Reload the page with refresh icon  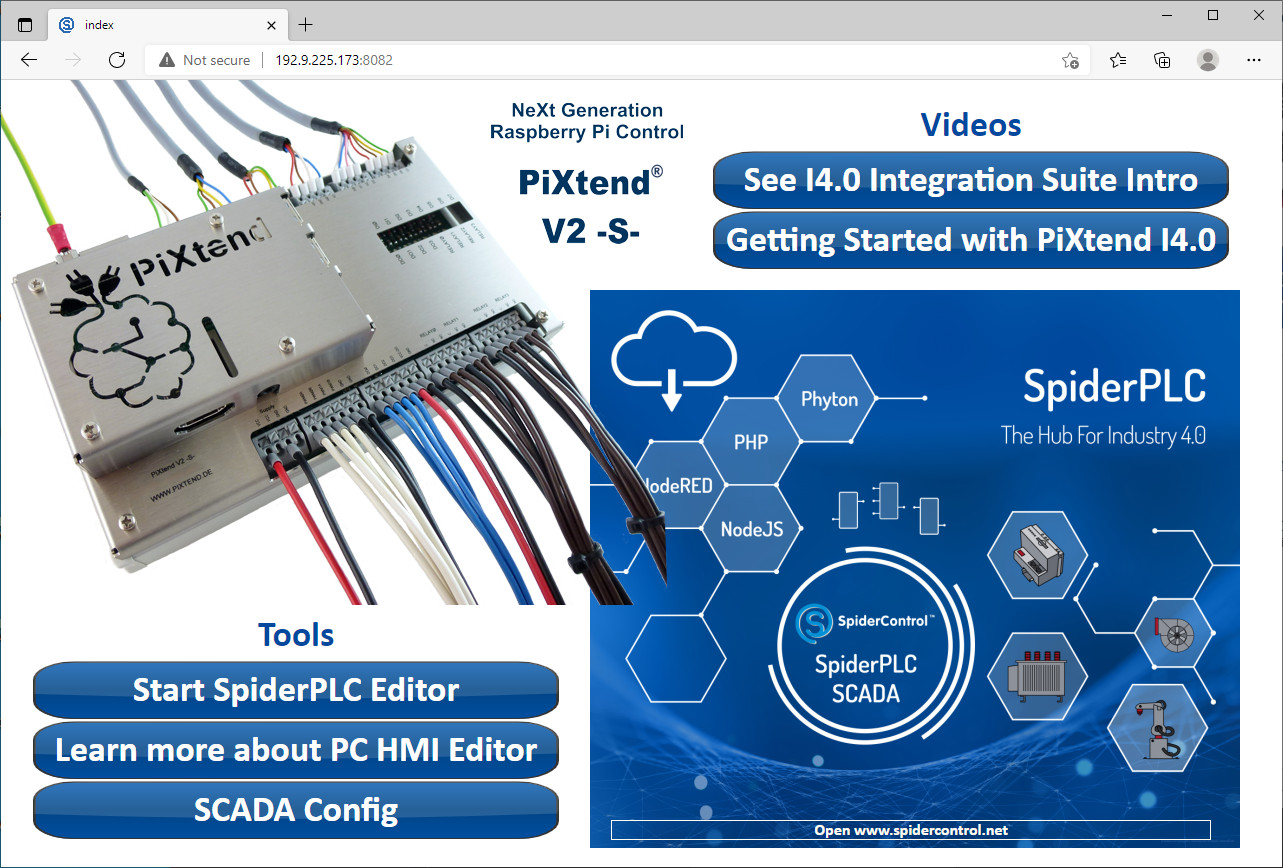[x=117, y=60]
